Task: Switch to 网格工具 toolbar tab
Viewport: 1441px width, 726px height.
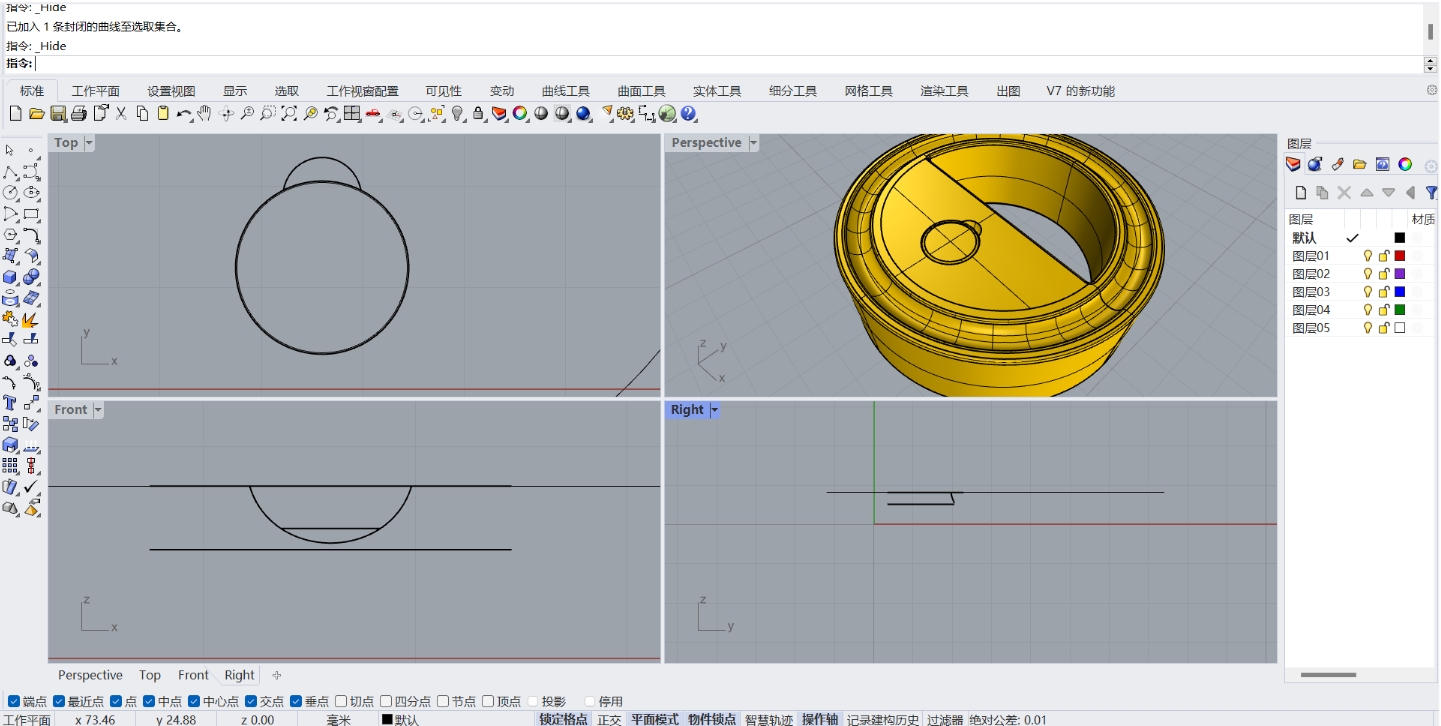Action: point(869,91)
